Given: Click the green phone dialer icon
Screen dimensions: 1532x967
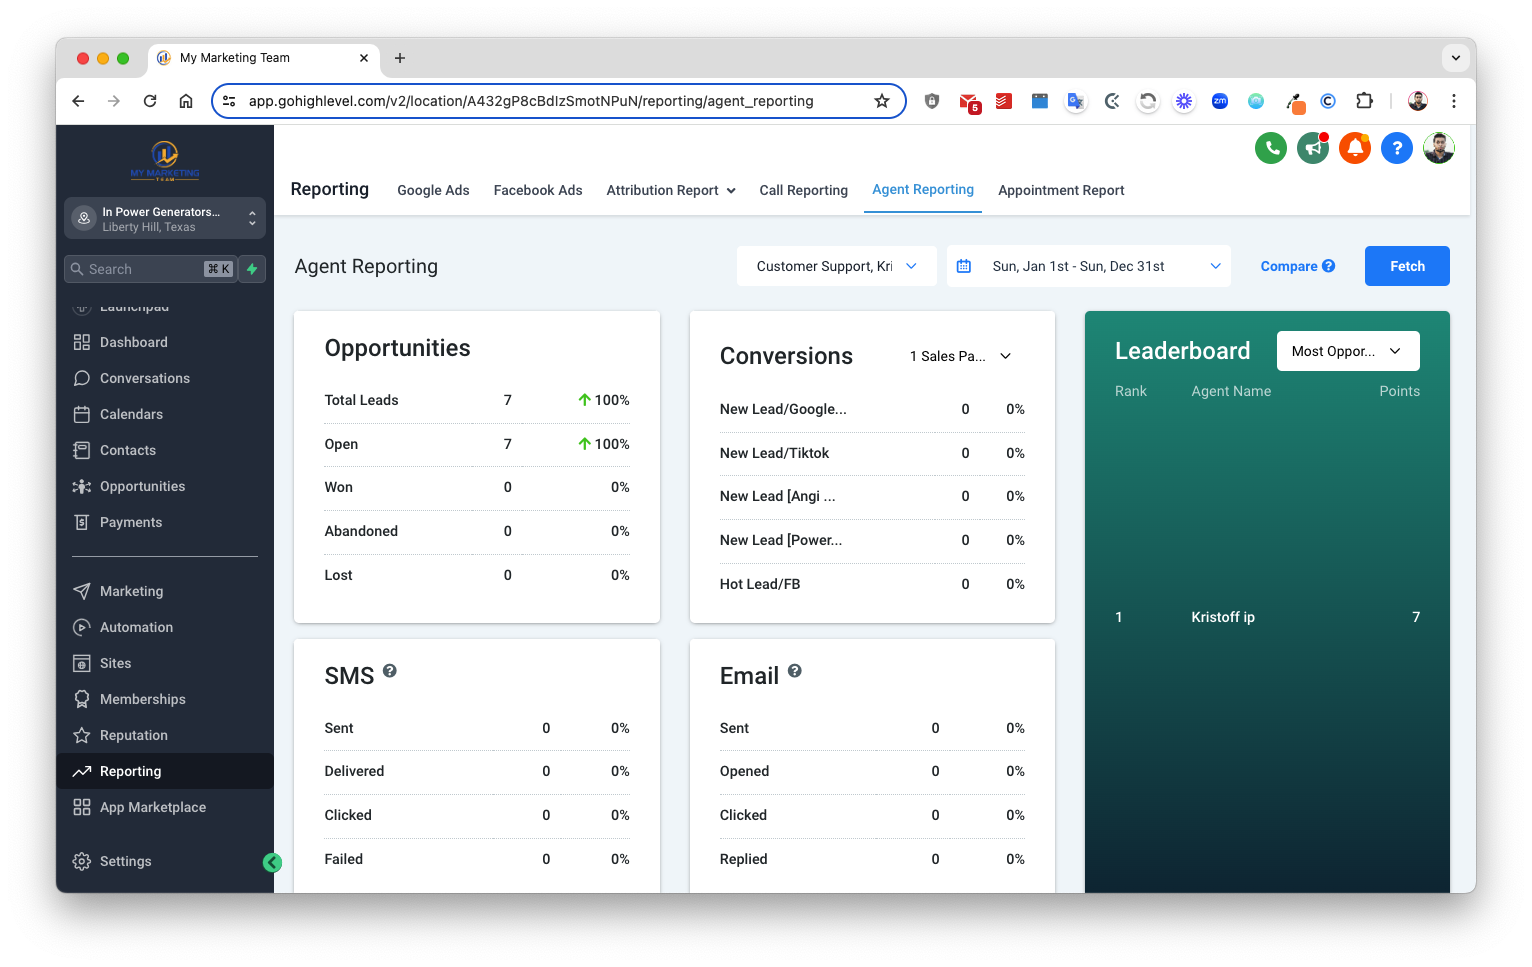Looking at the screenshot, I should [1270, 149].
